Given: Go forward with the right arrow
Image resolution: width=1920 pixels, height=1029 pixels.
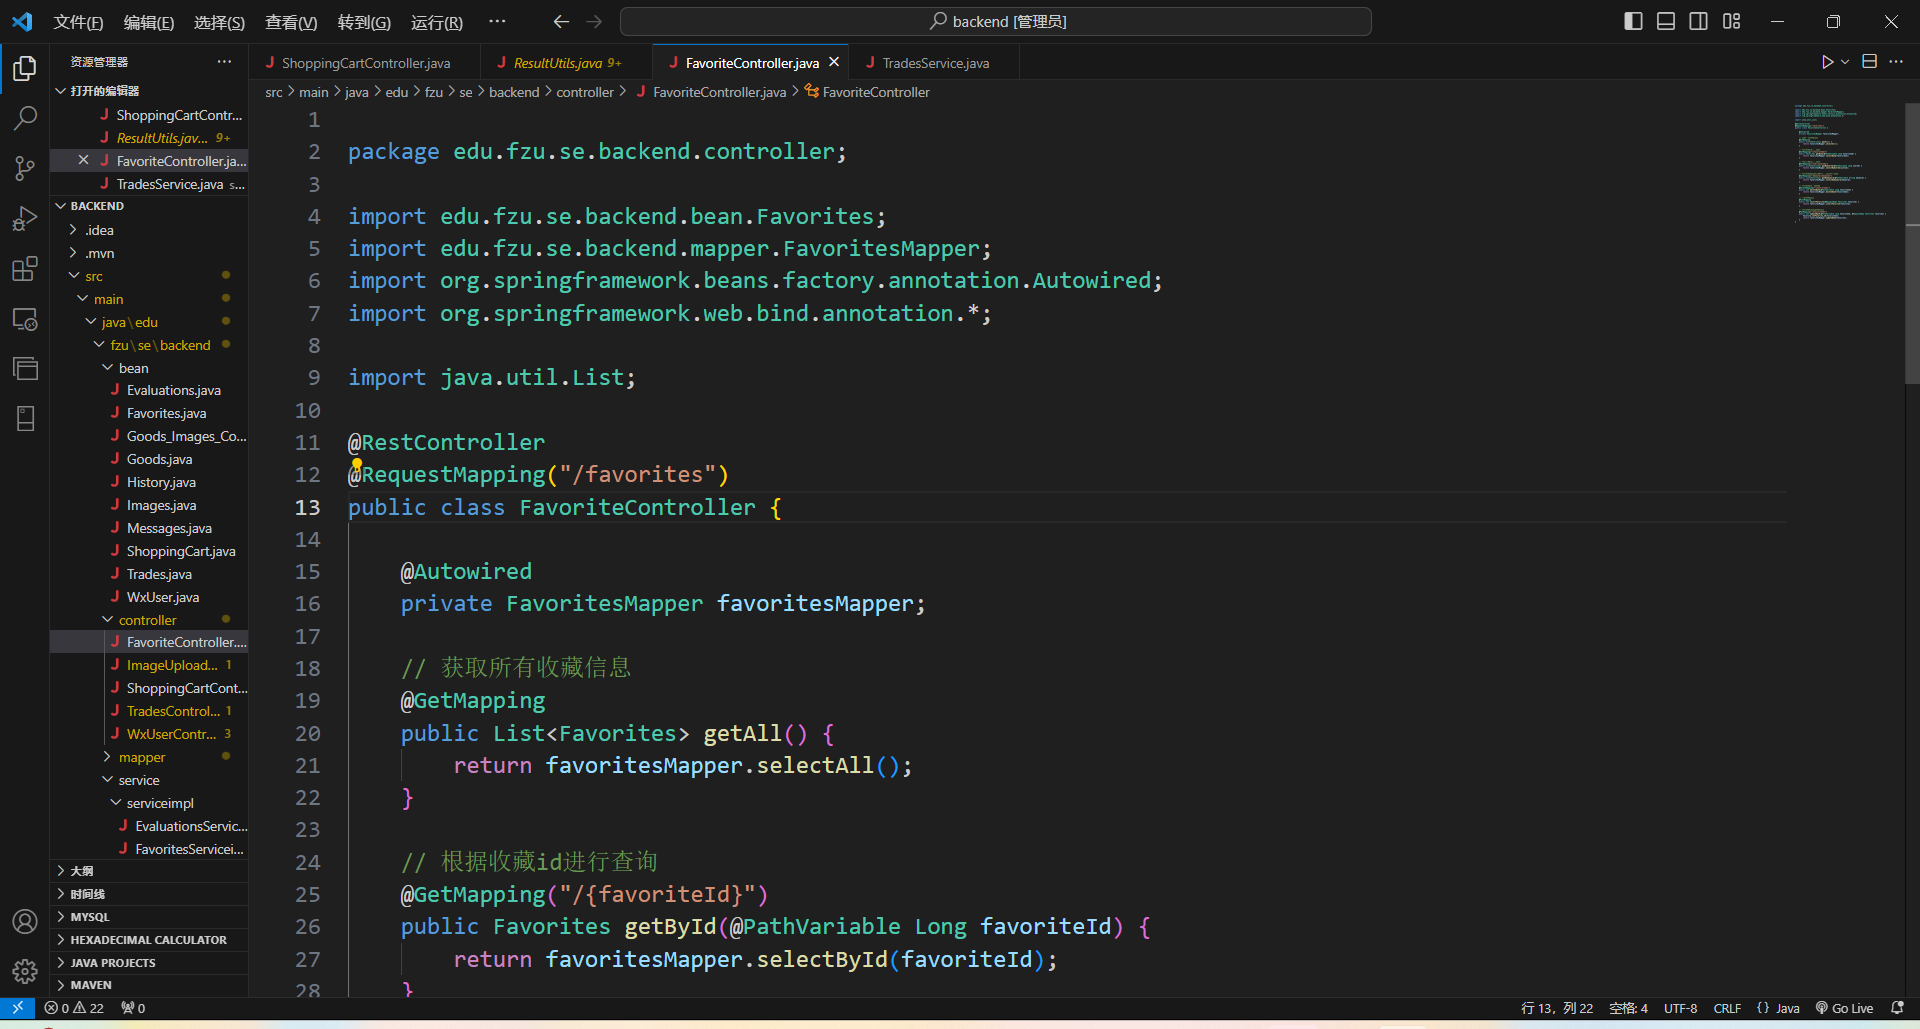Looking at the screenshot, I should click(594, 21).
